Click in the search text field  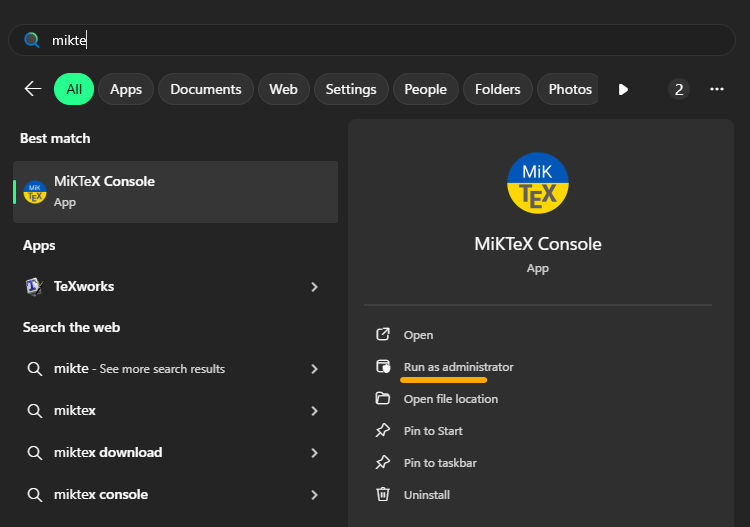coord(372,40)
